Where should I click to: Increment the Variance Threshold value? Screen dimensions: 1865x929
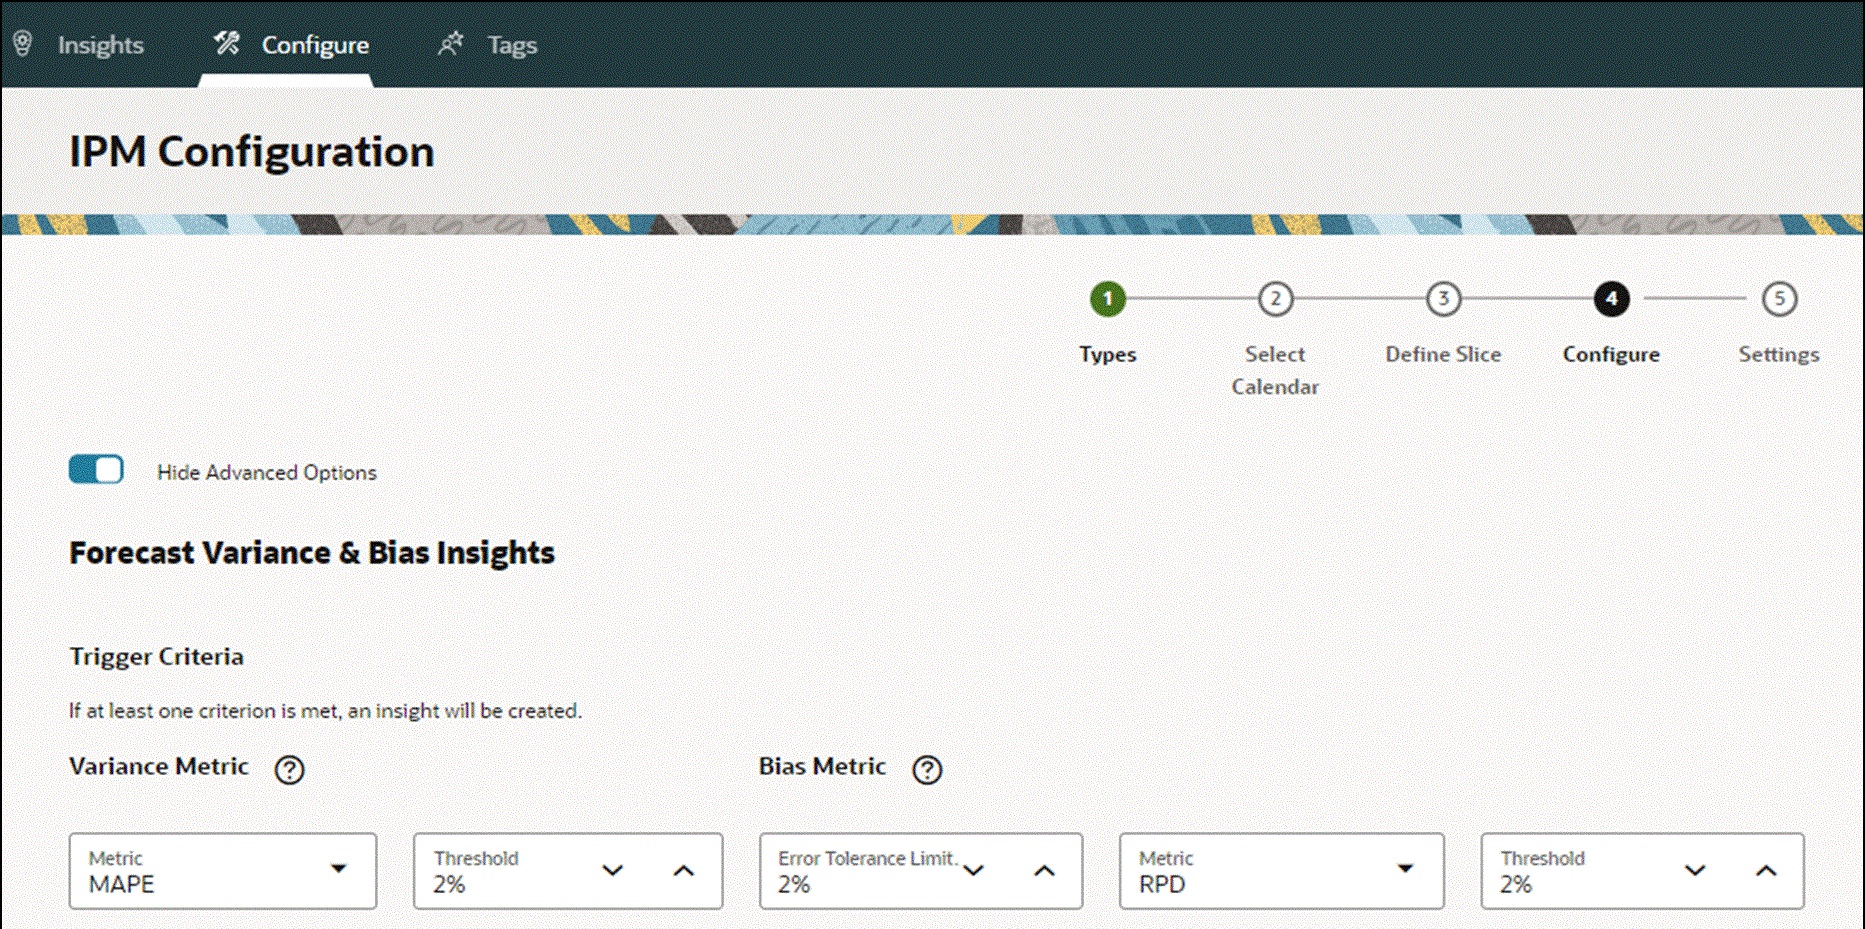[x=684, y=870]
